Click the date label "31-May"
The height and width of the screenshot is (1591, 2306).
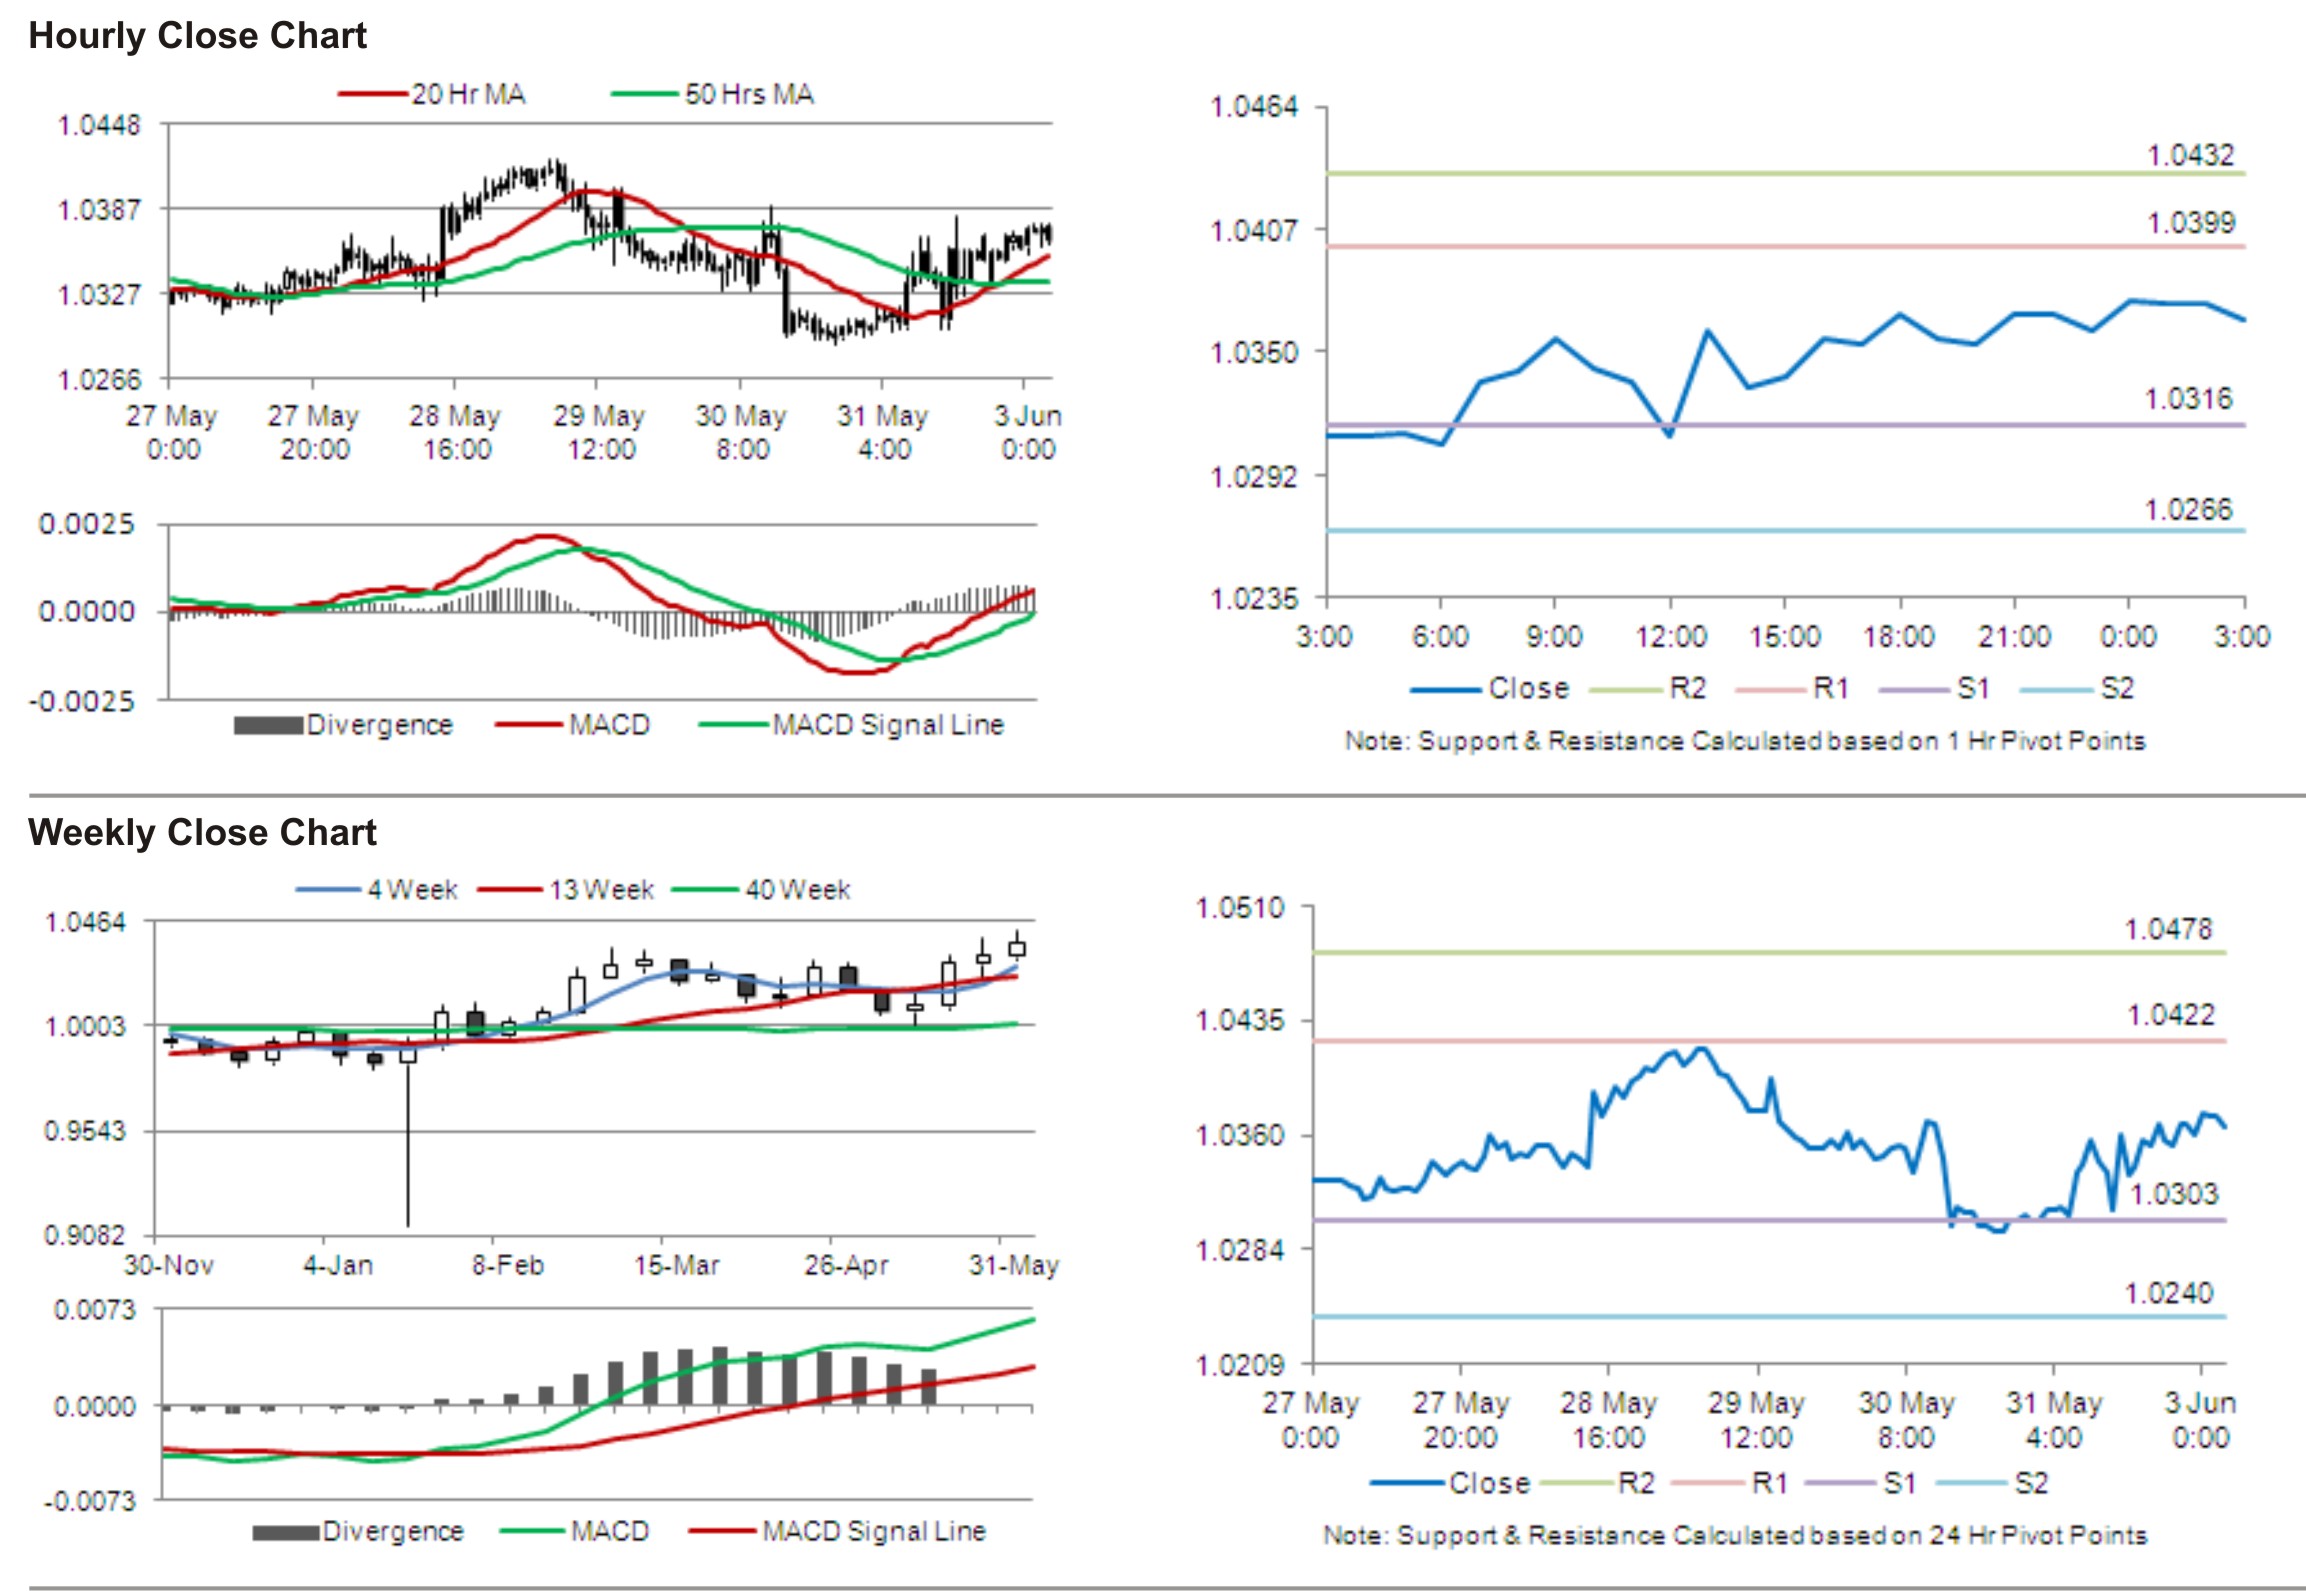(1013, 1265)
